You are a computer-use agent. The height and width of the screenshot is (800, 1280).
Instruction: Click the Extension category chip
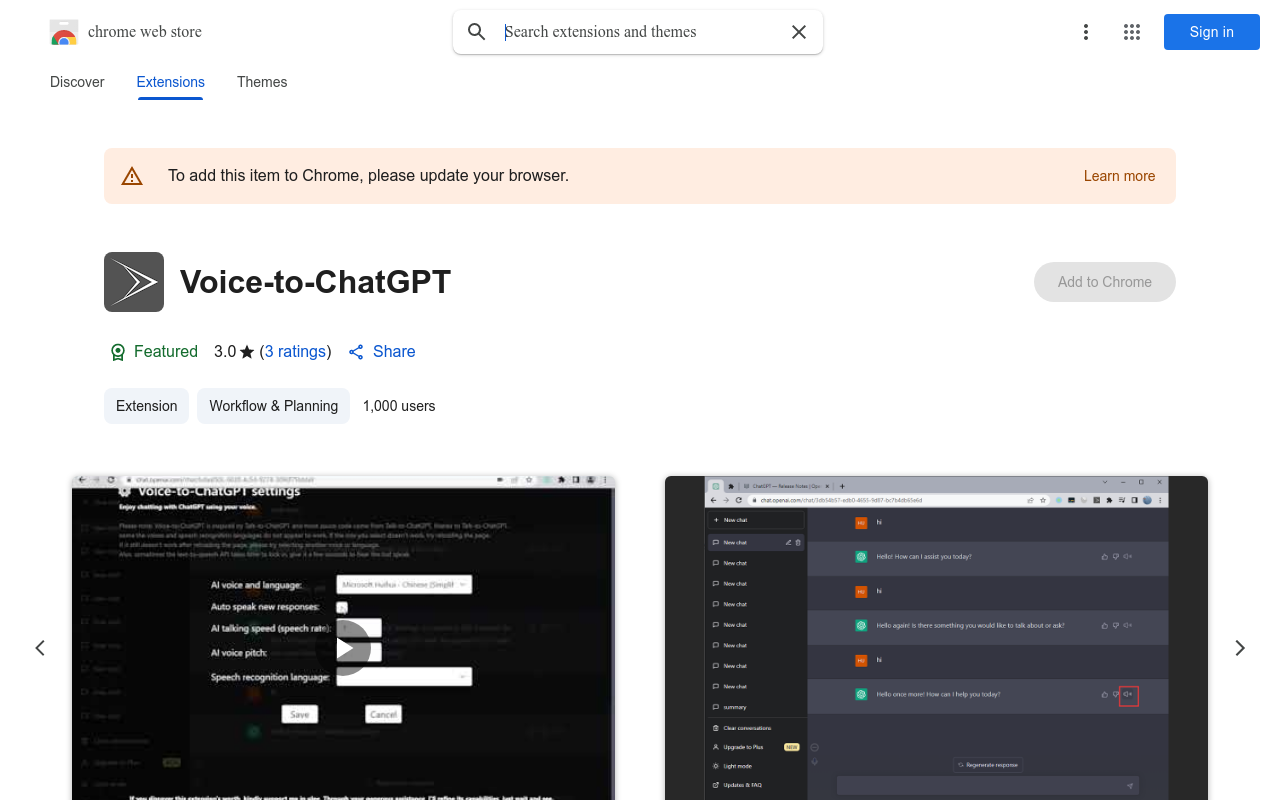147,406
